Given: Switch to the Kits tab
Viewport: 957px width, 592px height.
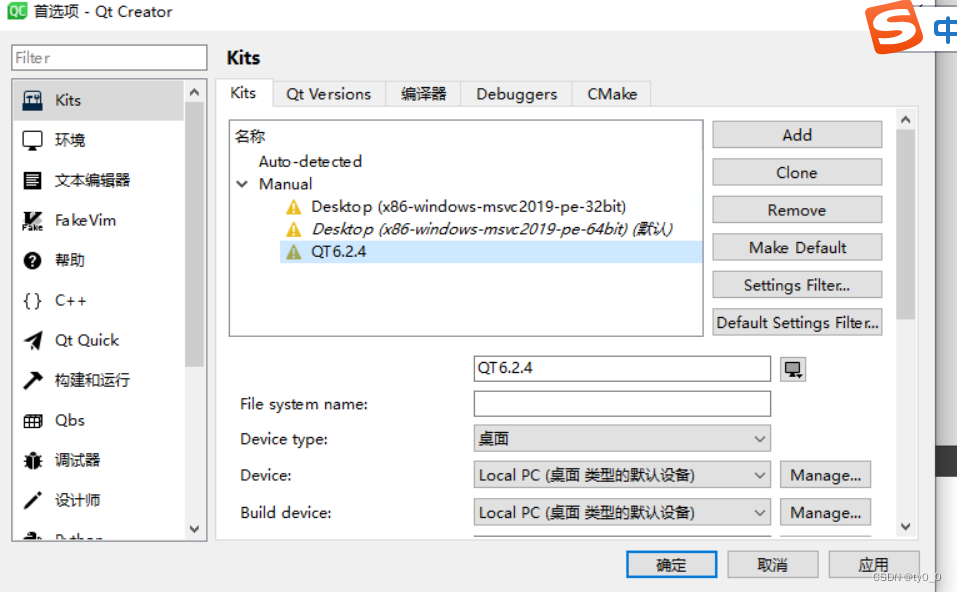Looking at the screenshot, I should pos(244,93).
